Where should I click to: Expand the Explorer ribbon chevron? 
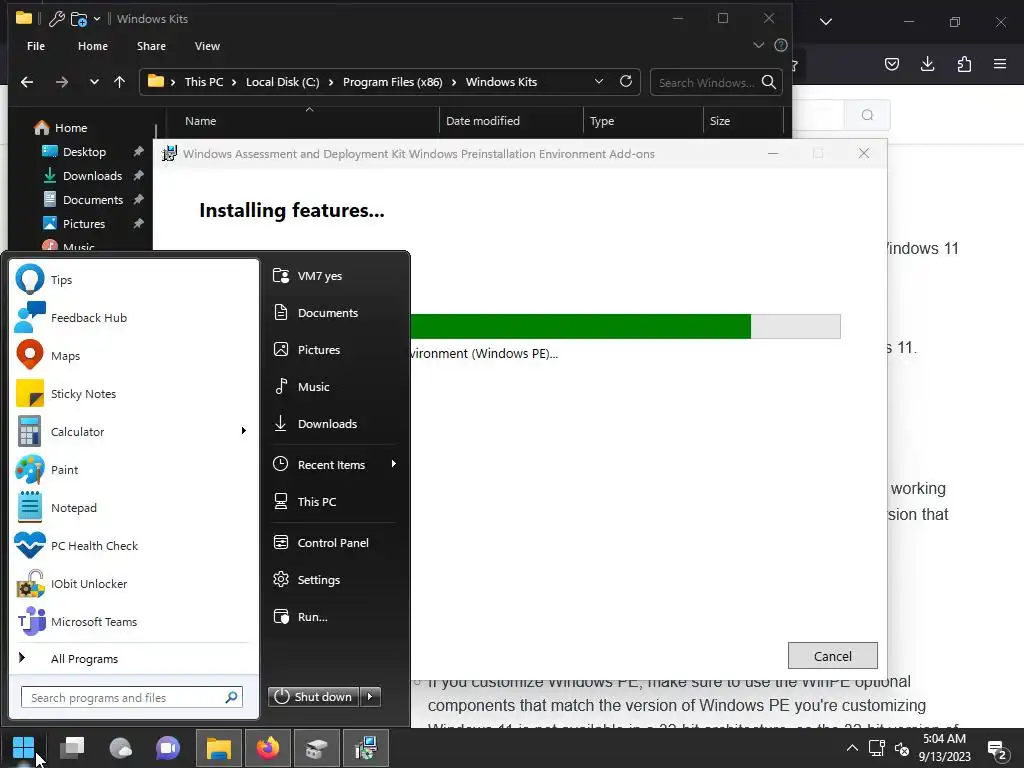[x=758, y=45]
